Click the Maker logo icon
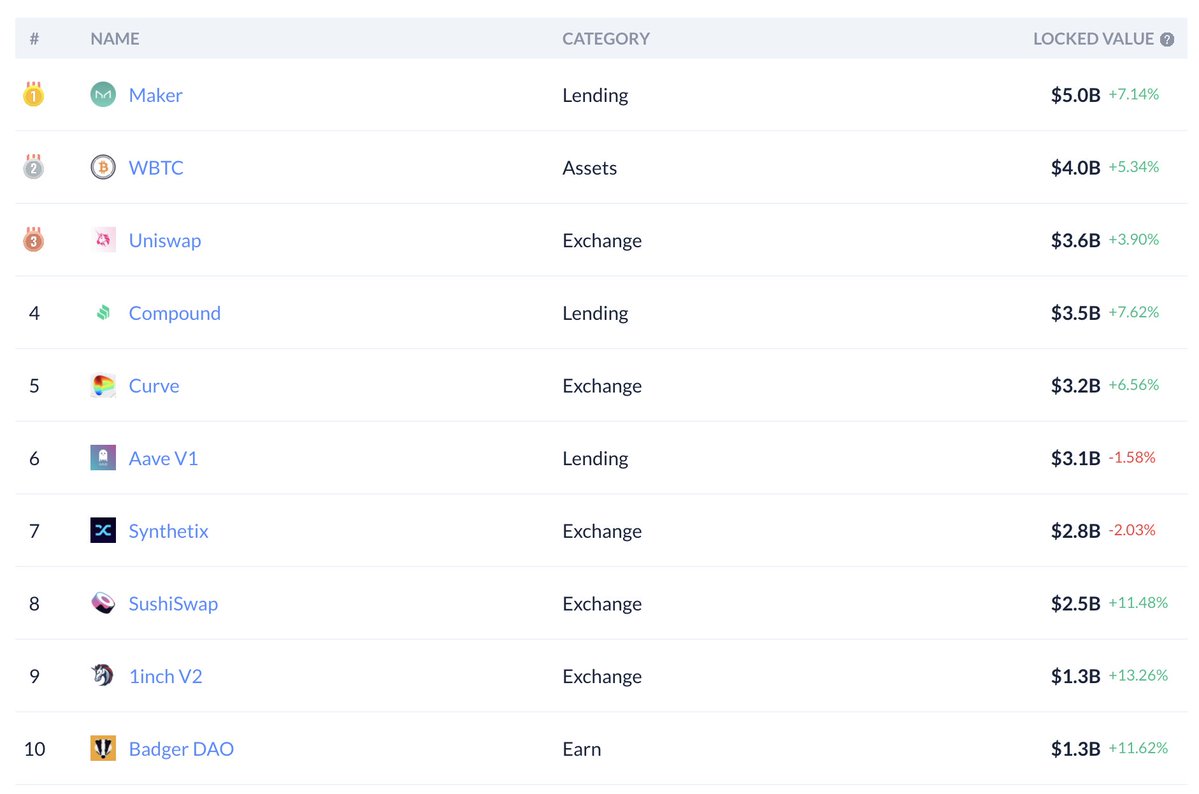This screenshot has width=1199, height=794. click(103, 95)
